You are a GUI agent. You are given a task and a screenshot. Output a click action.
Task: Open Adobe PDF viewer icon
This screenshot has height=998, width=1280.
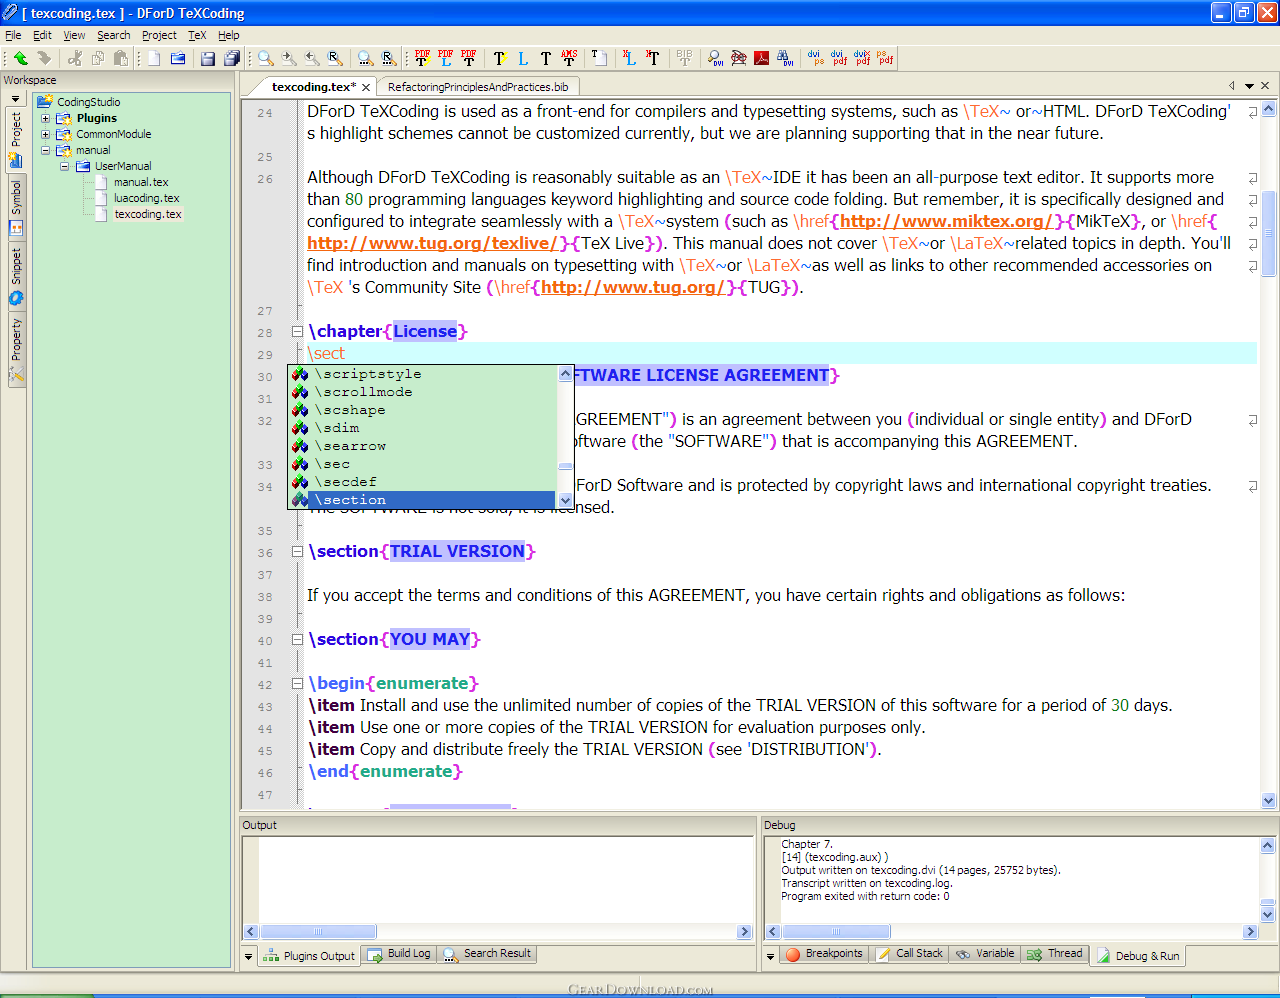point(762,58)
